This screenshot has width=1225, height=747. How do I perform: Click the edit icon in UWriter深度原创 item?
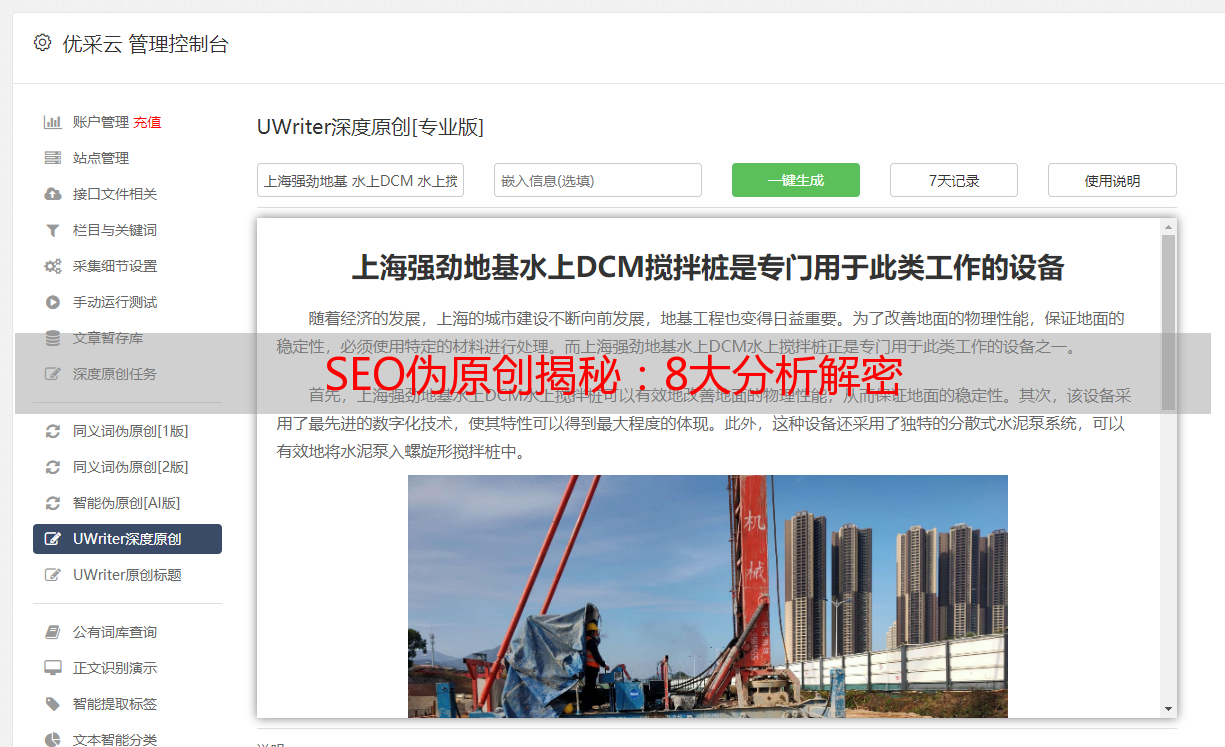click(x=53, y=539)
